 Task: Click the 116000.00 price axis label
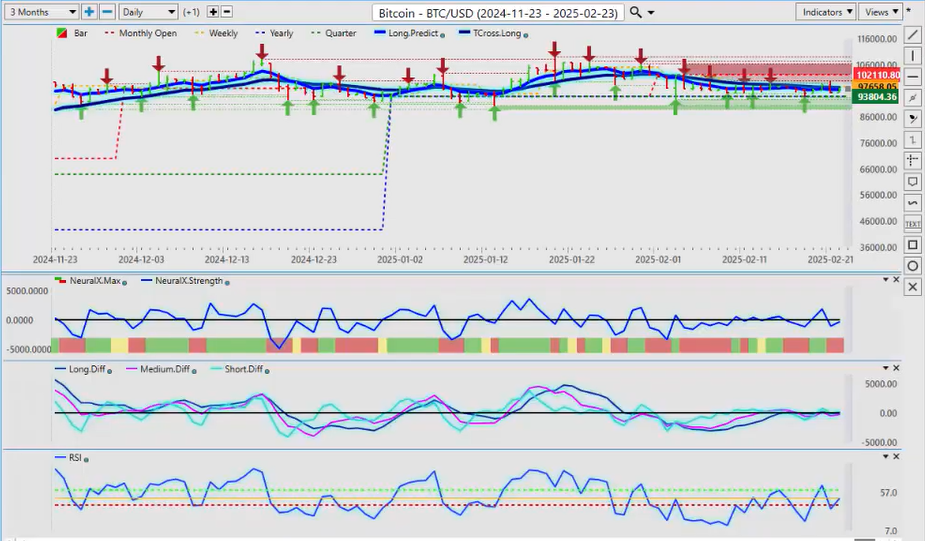coord(877,39)
